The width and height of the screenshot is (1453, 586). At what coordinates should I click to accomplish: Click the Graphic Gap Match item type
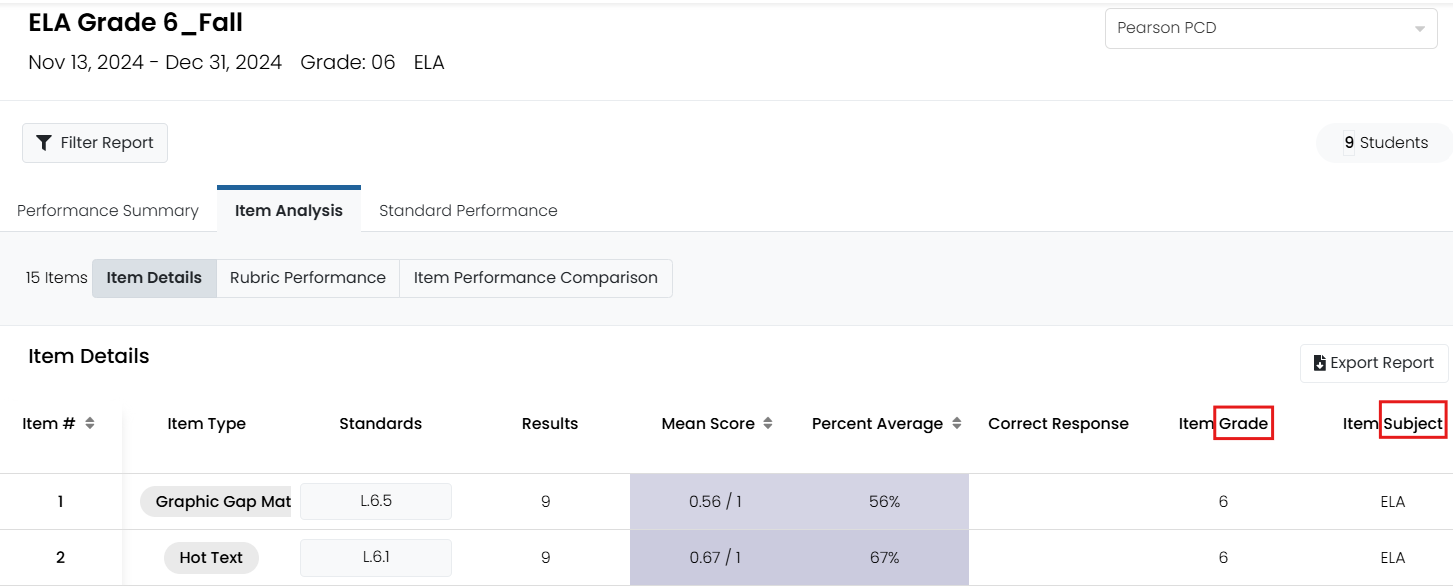[x=216, y=502]
